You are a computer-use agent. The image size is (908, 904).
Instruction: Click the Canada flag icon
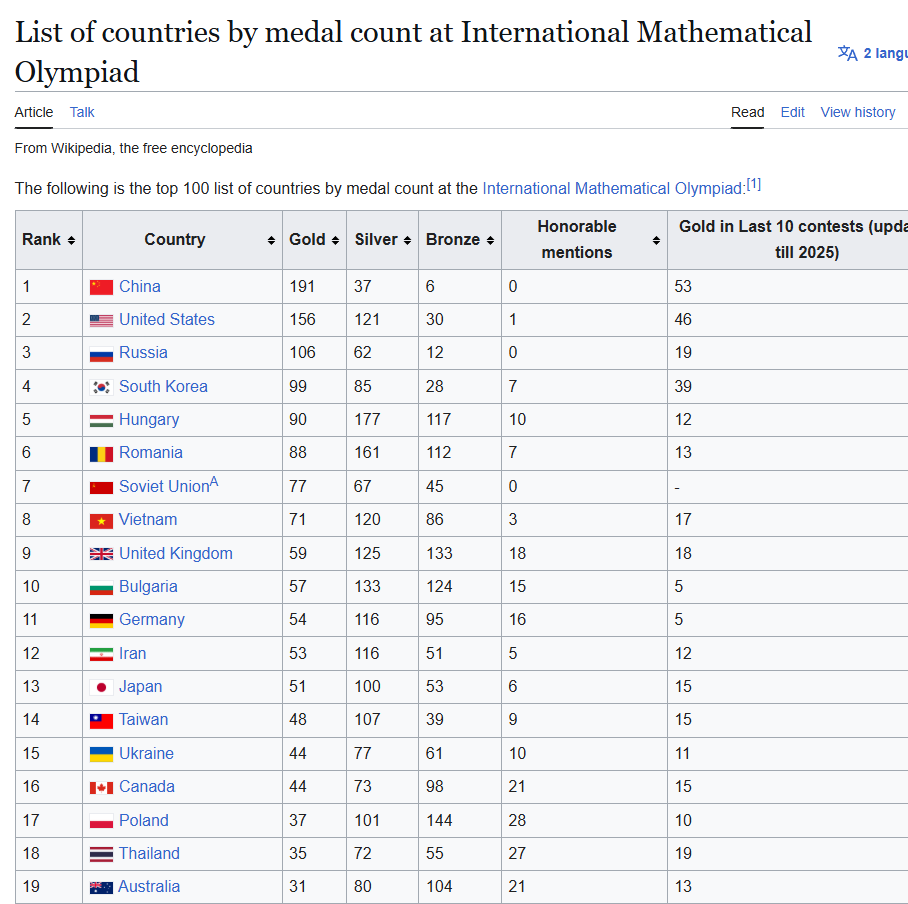(101, 787)
